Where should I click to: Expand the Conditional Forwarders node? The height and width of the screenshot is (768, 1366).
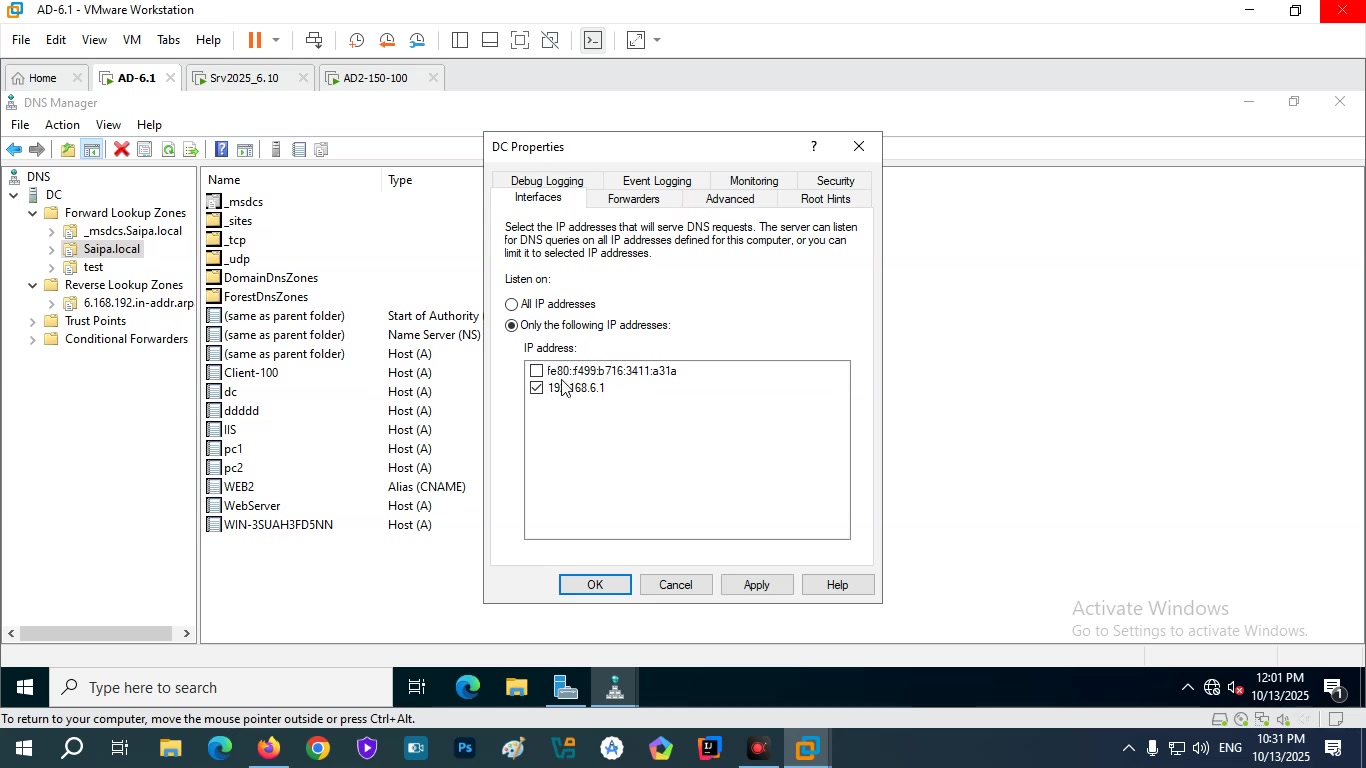click(33, 340)
